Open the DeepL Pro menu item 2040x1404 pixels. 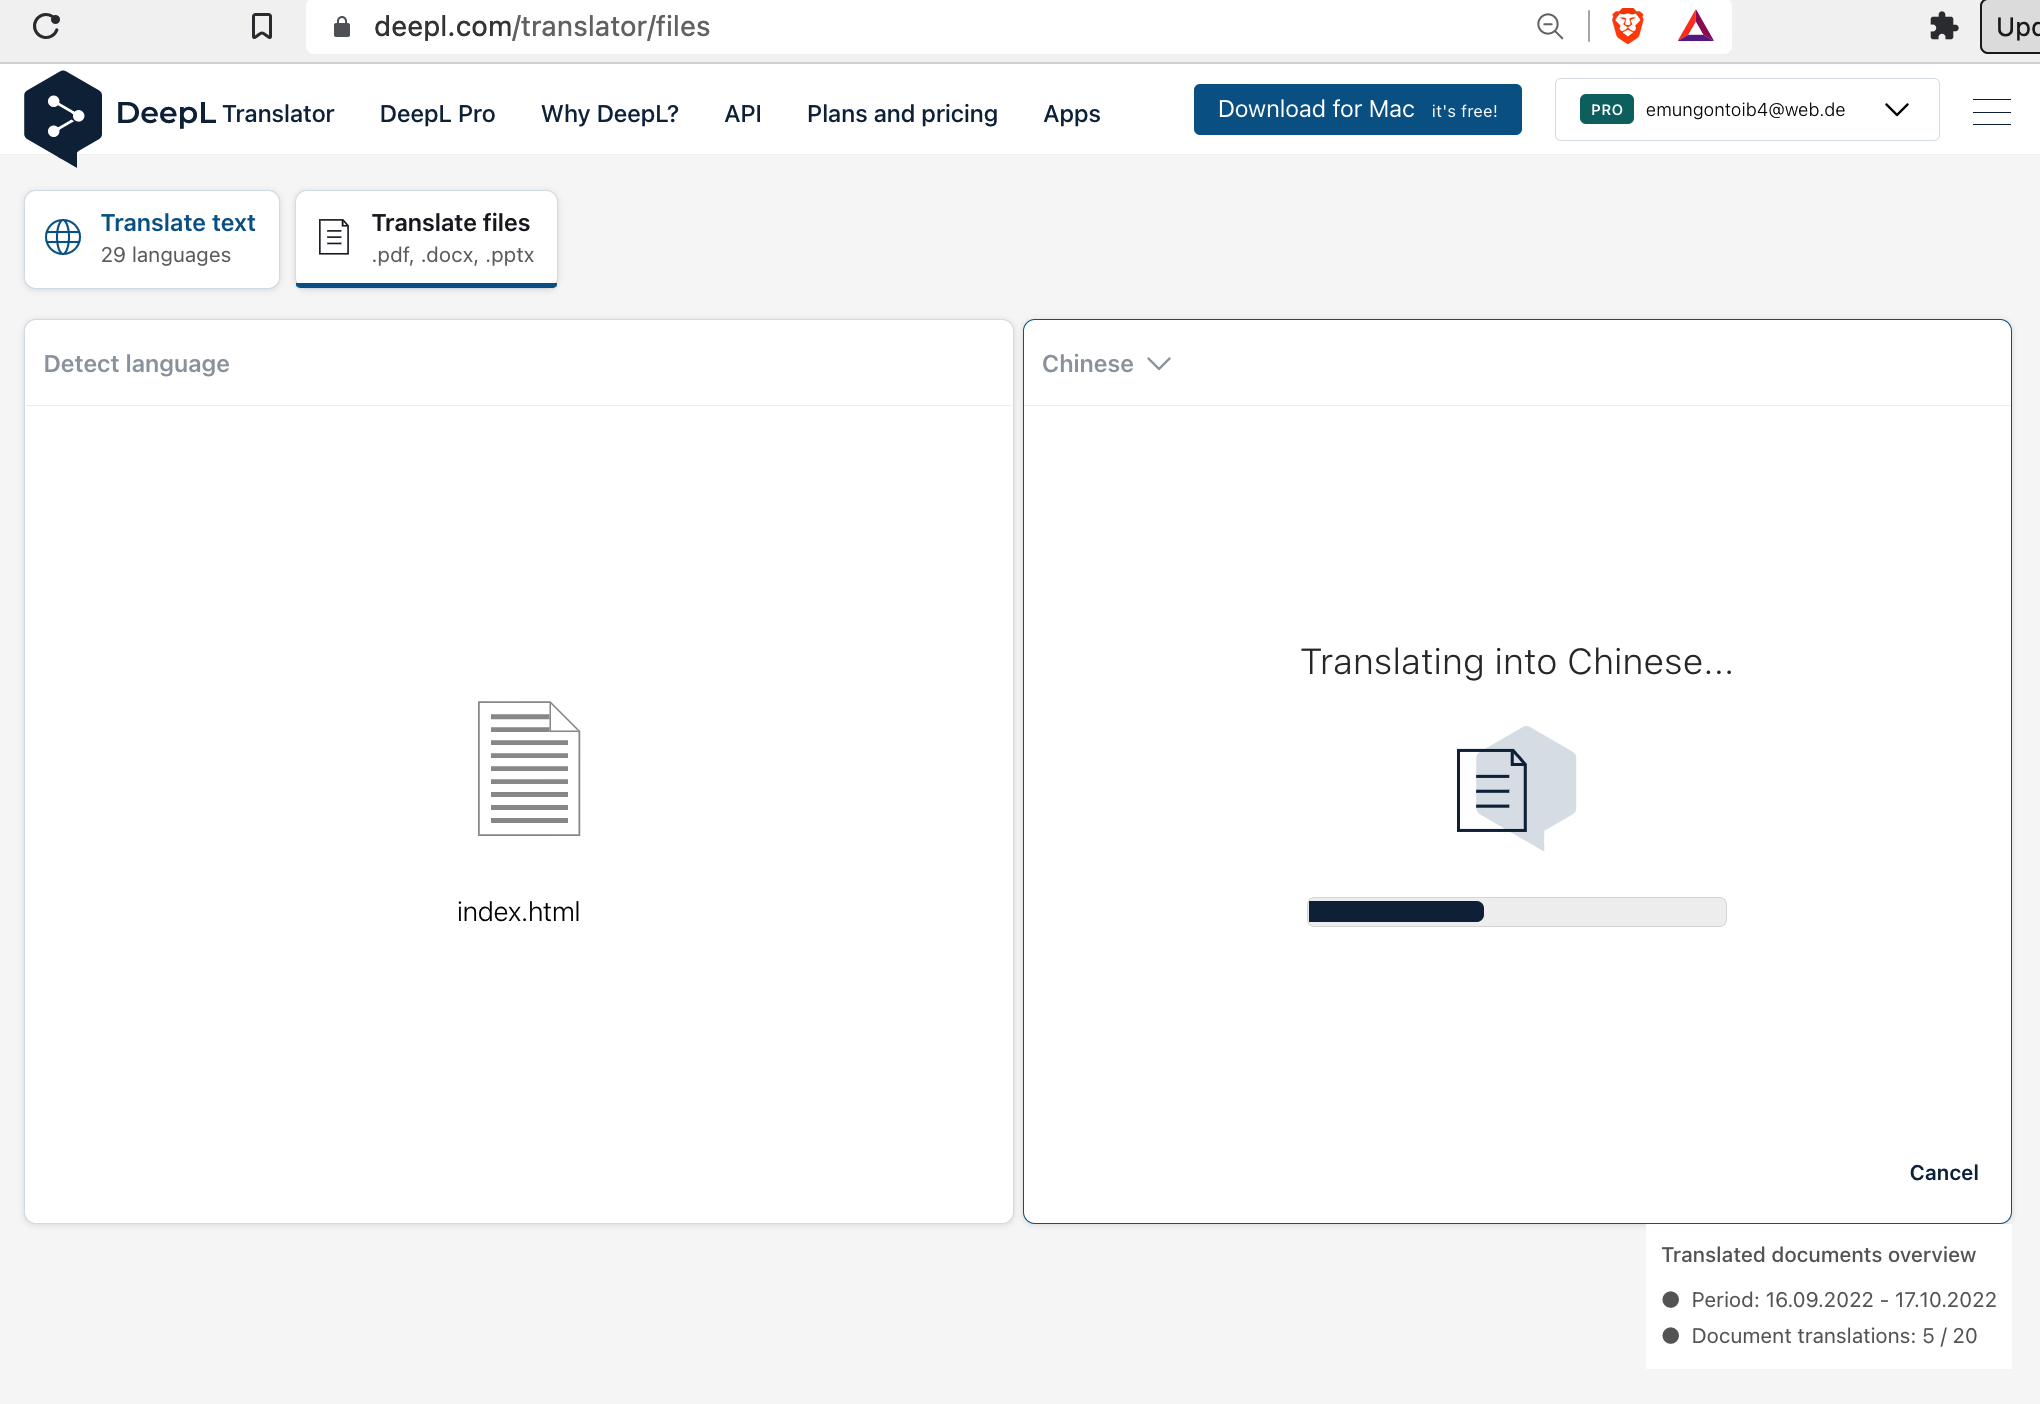coord(437,114)
